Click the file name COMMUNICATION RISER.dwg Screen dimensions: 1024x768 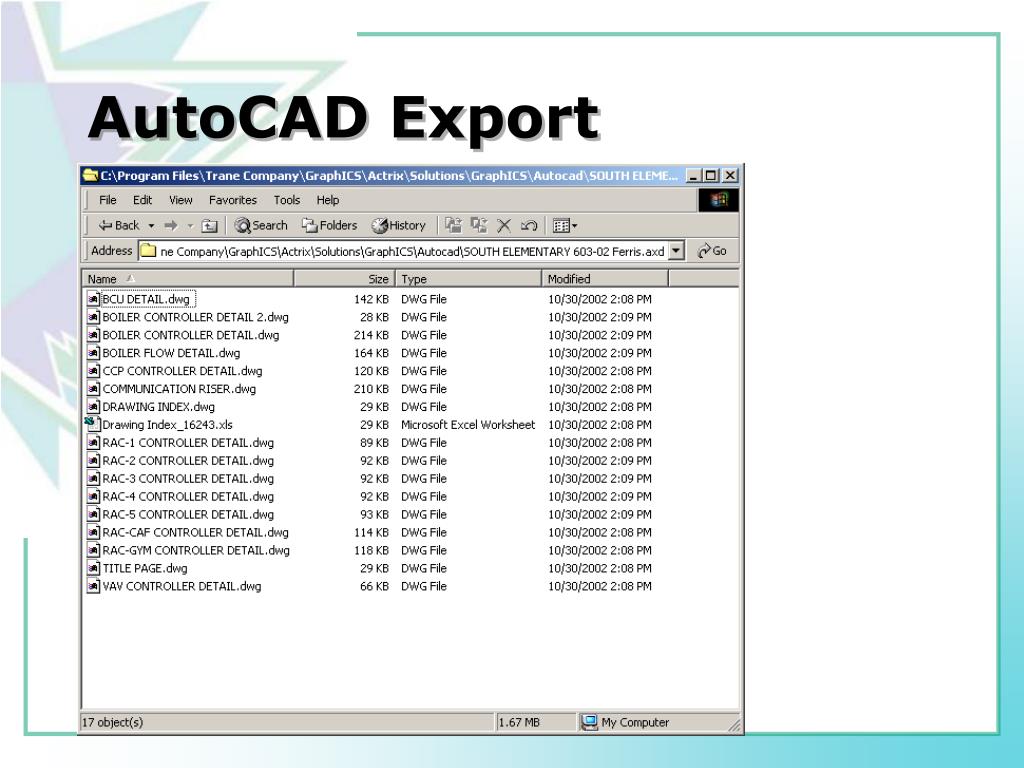179,389
